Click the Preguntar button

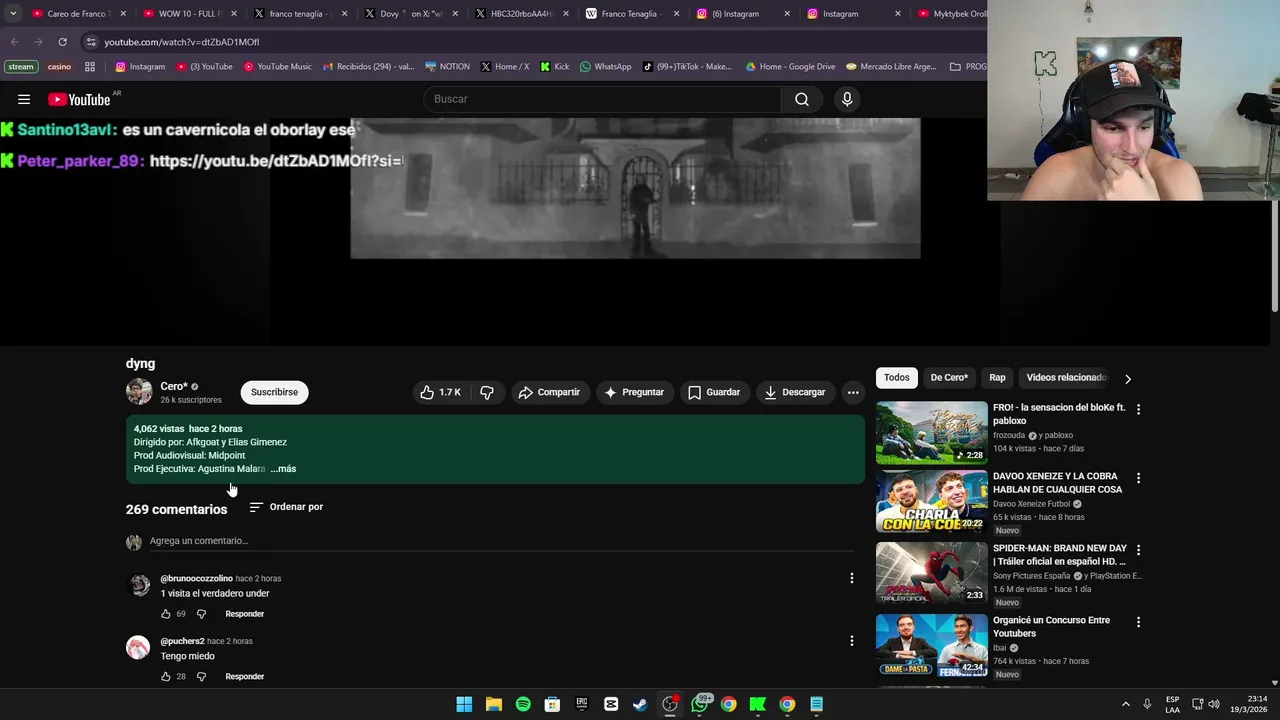pos(633,392)
